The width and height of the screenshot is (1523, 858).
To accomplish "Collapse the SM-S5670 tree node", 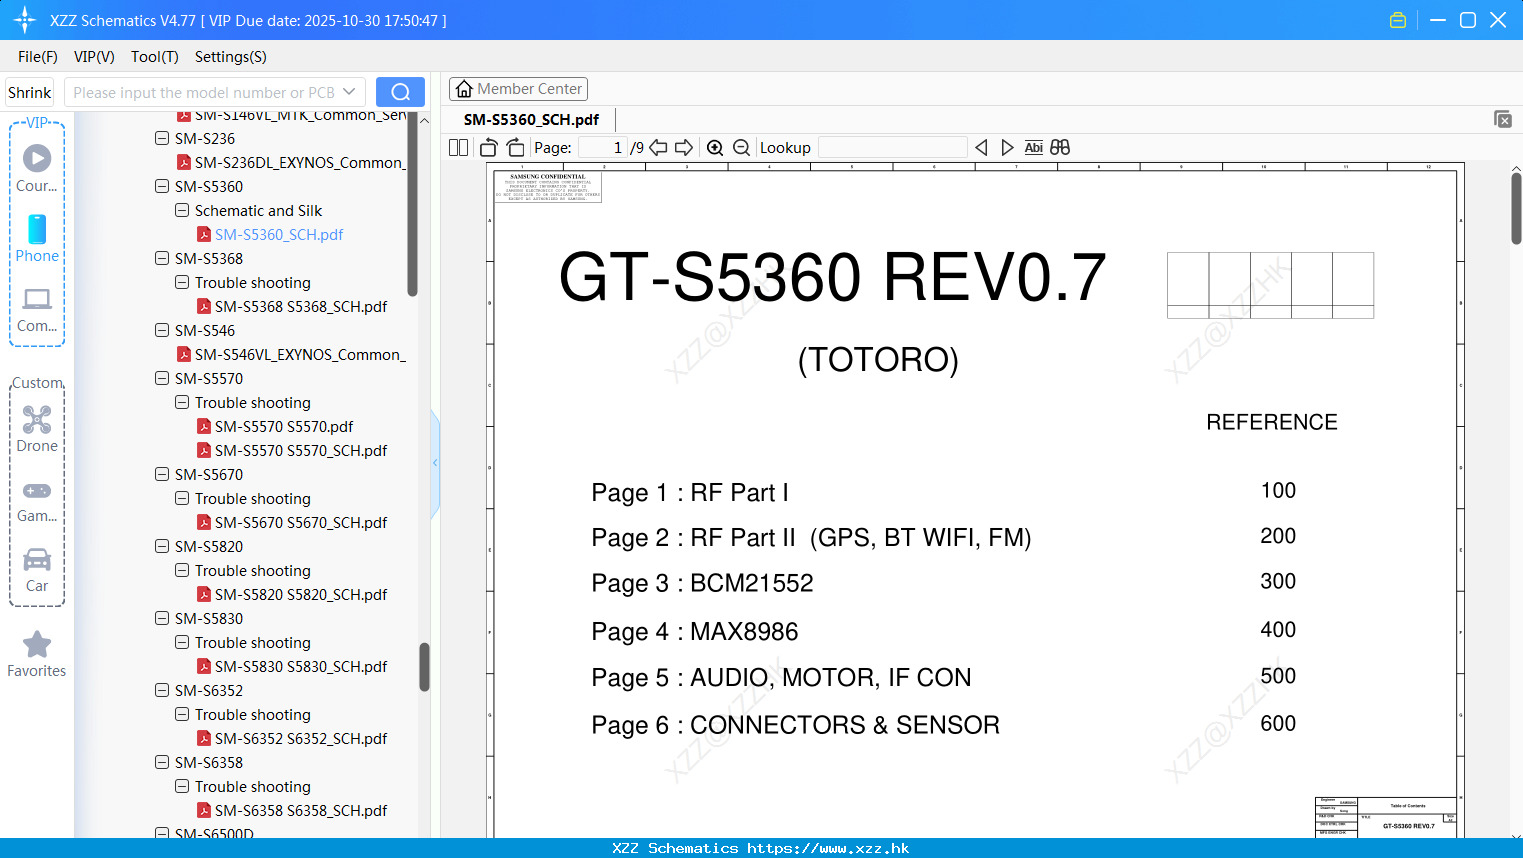I will click(162, 474).
